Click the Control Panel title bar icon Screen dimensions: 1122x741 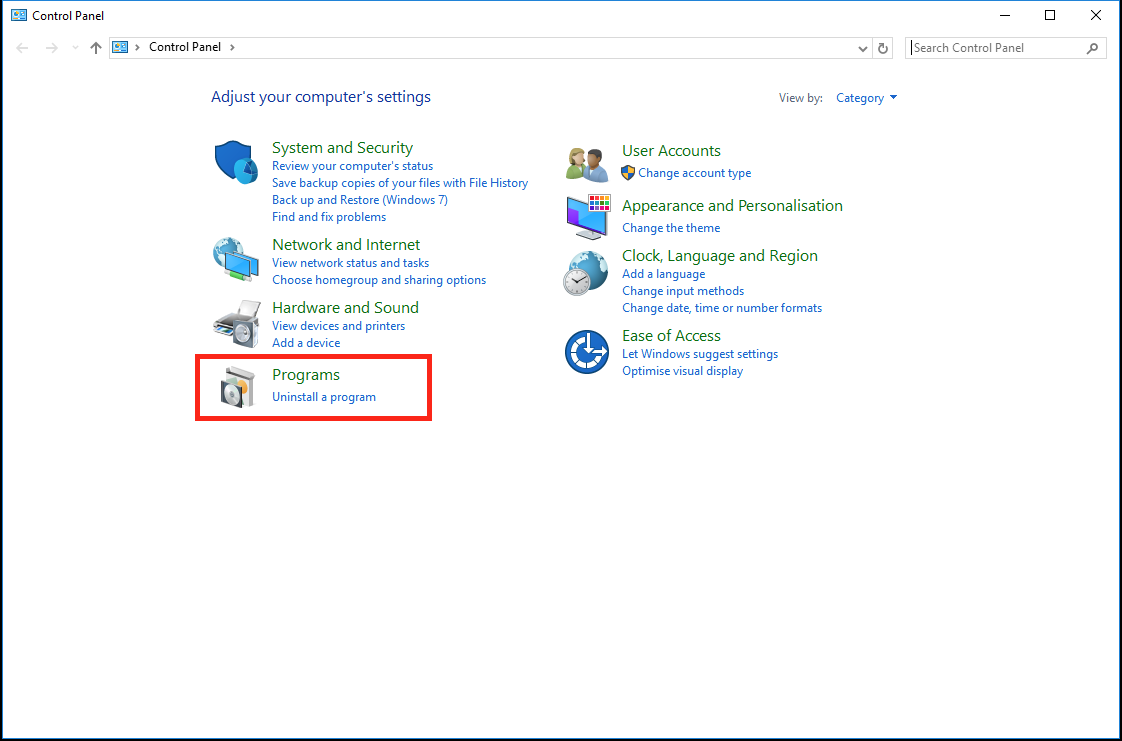coord(19,15)
